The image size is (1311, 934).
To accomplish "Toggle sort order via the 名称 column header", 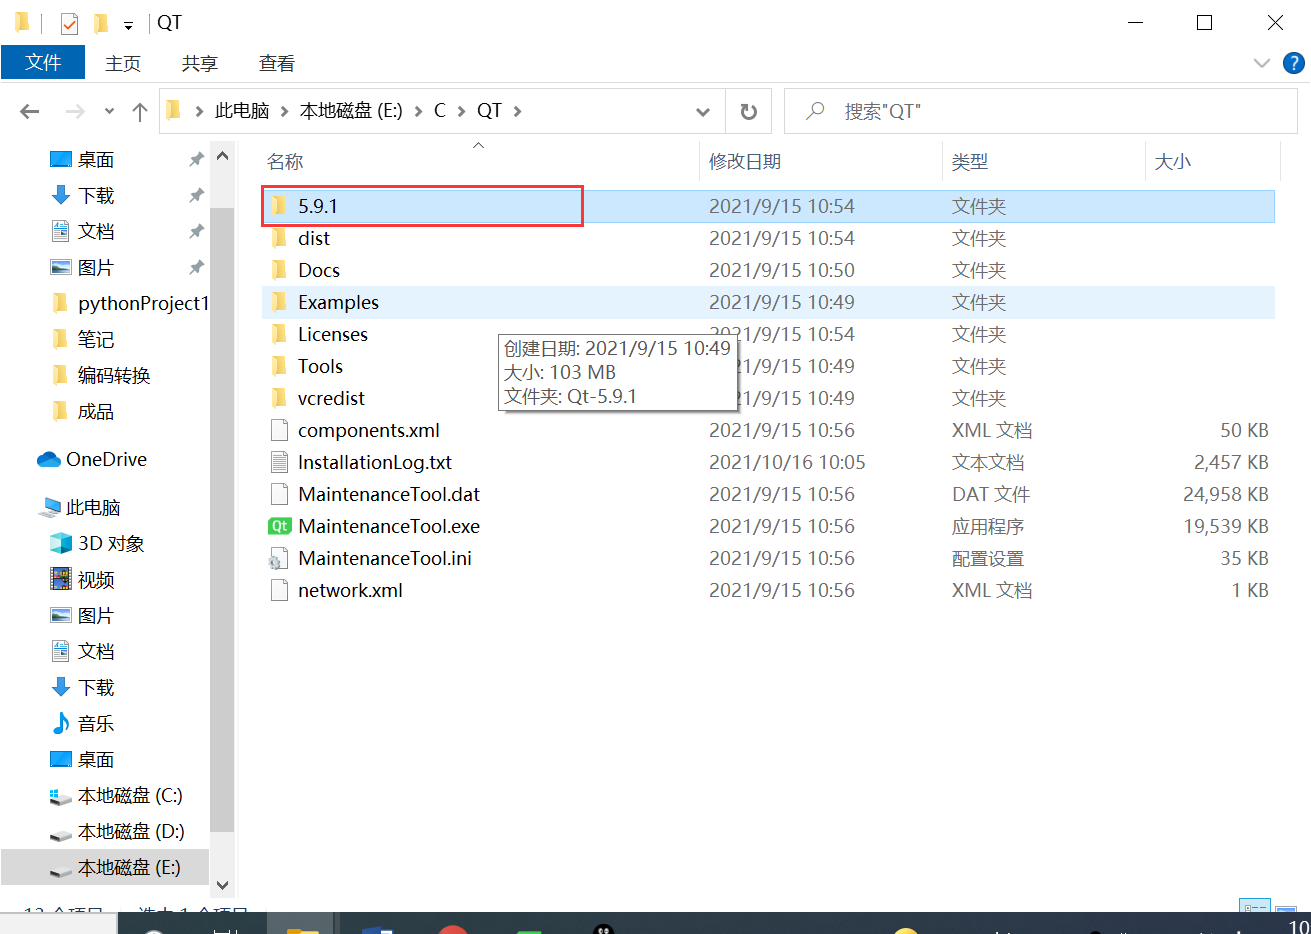I will point(285,161).
